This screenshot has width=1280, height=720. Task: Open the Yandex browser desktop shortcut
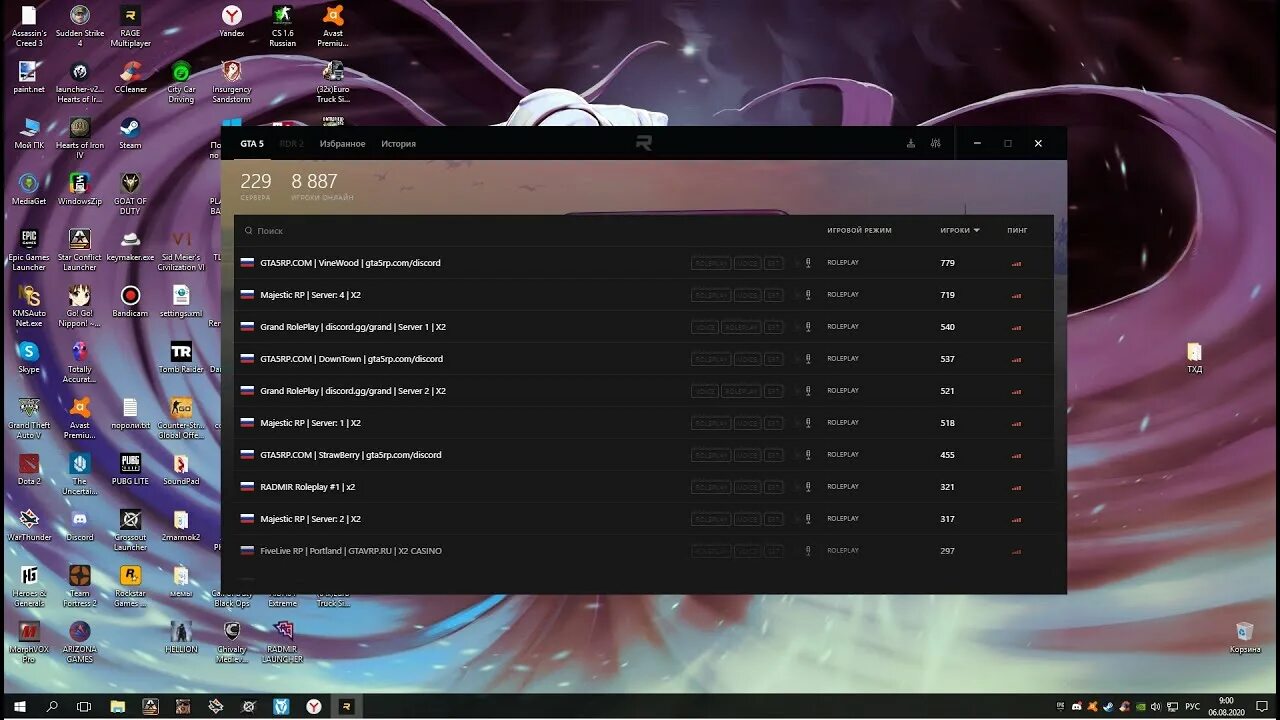click(x=232, y=20)
